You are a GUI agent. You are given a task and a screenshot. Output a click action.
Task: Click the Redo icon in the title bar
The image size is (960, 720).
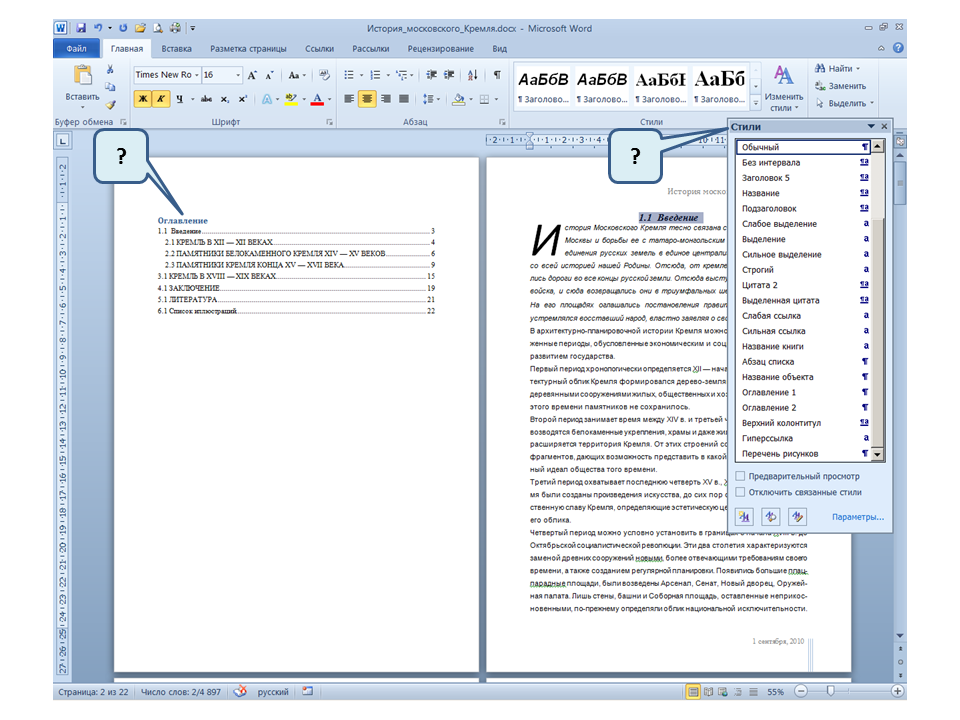click(x=123, y=28)
